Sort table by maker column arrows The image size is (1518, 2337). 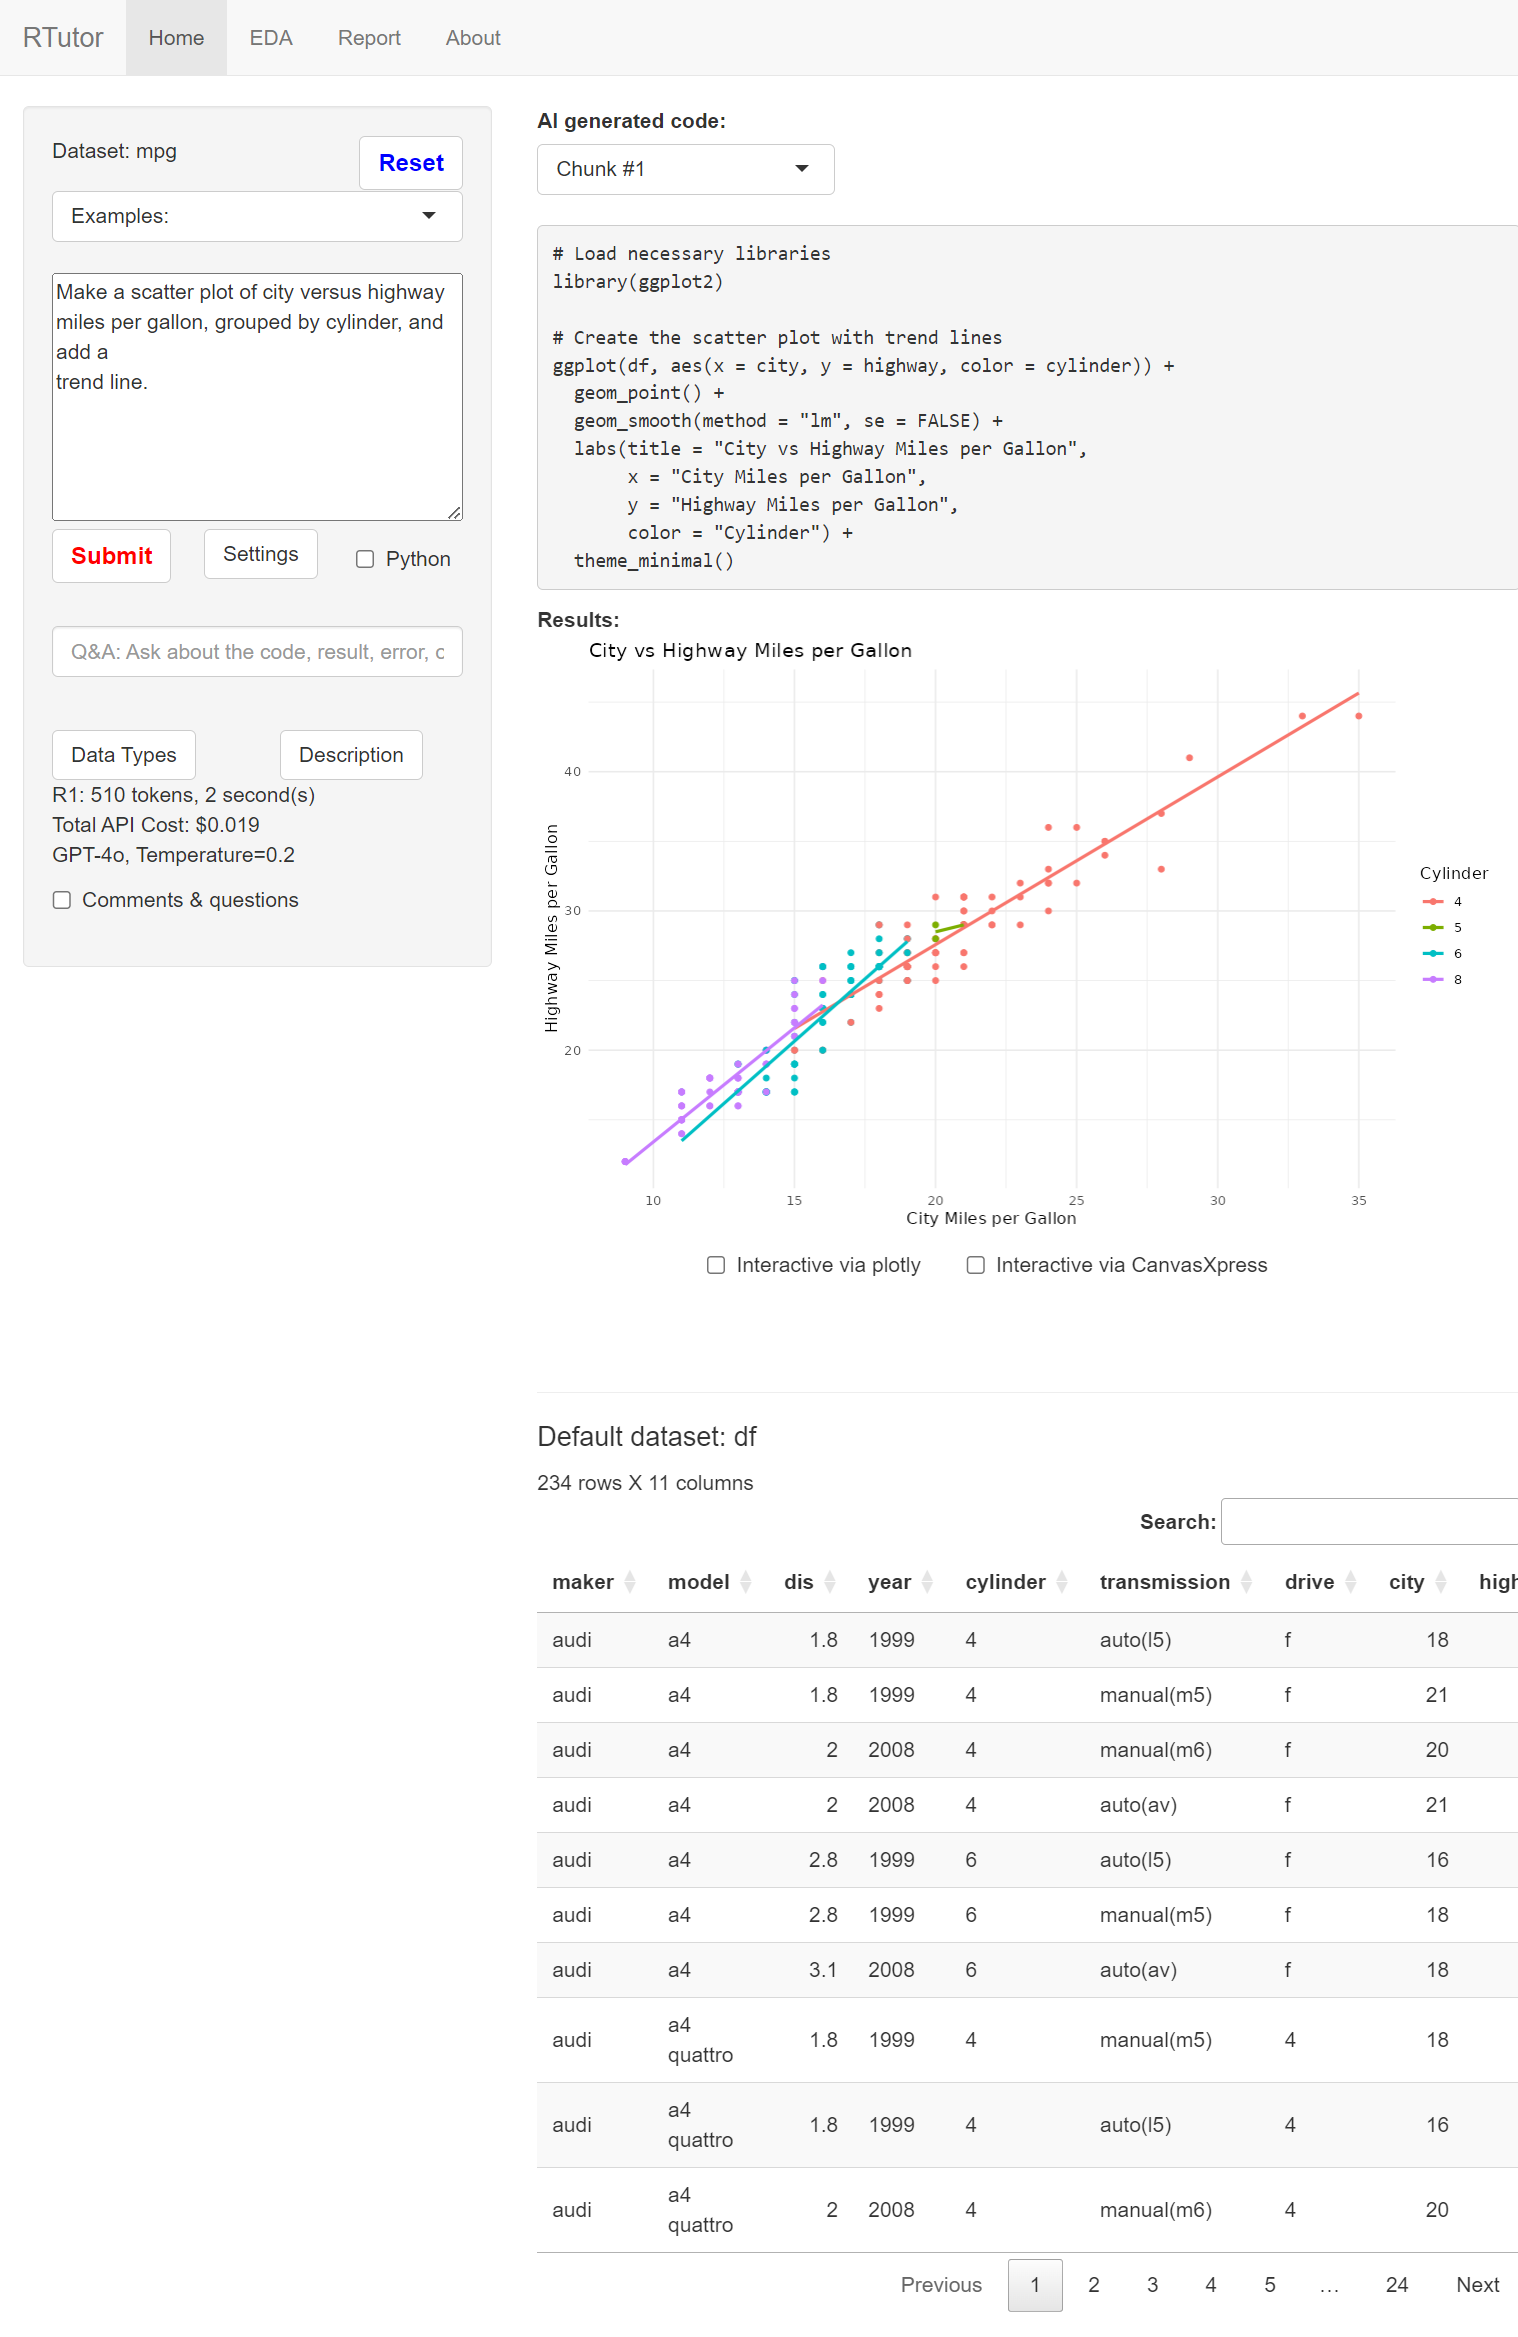(630, 1581)
